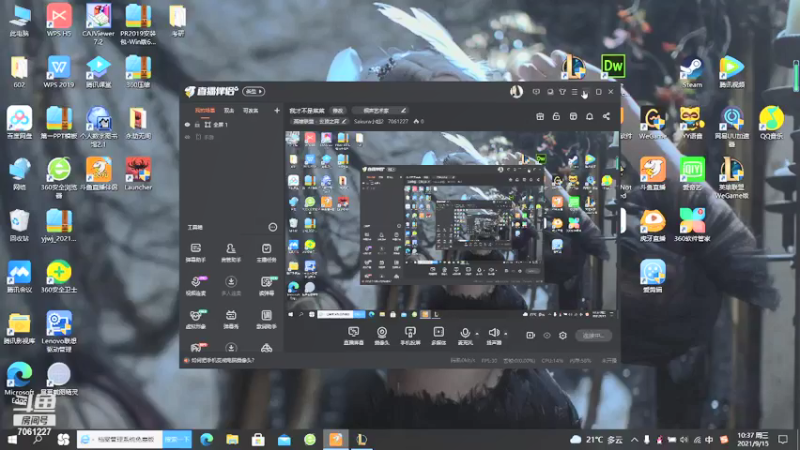Open the 主播任务 tool
This screenshot has width=800, height=450.
tap(266, 253)
